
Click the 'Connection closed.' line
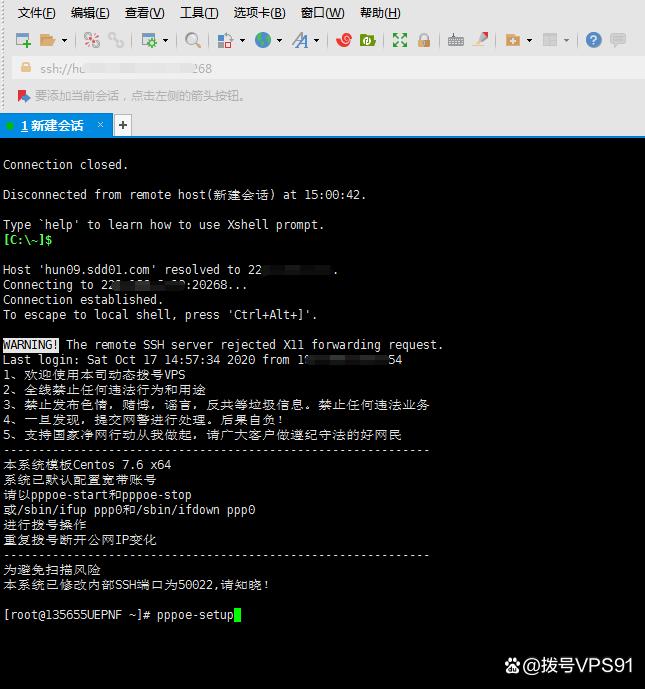(65, 165)
